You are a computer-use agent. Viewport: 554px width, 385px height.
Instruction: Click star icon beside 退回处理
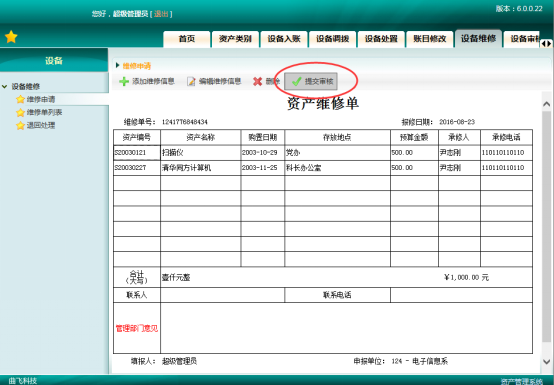click(x=20, y=125)
